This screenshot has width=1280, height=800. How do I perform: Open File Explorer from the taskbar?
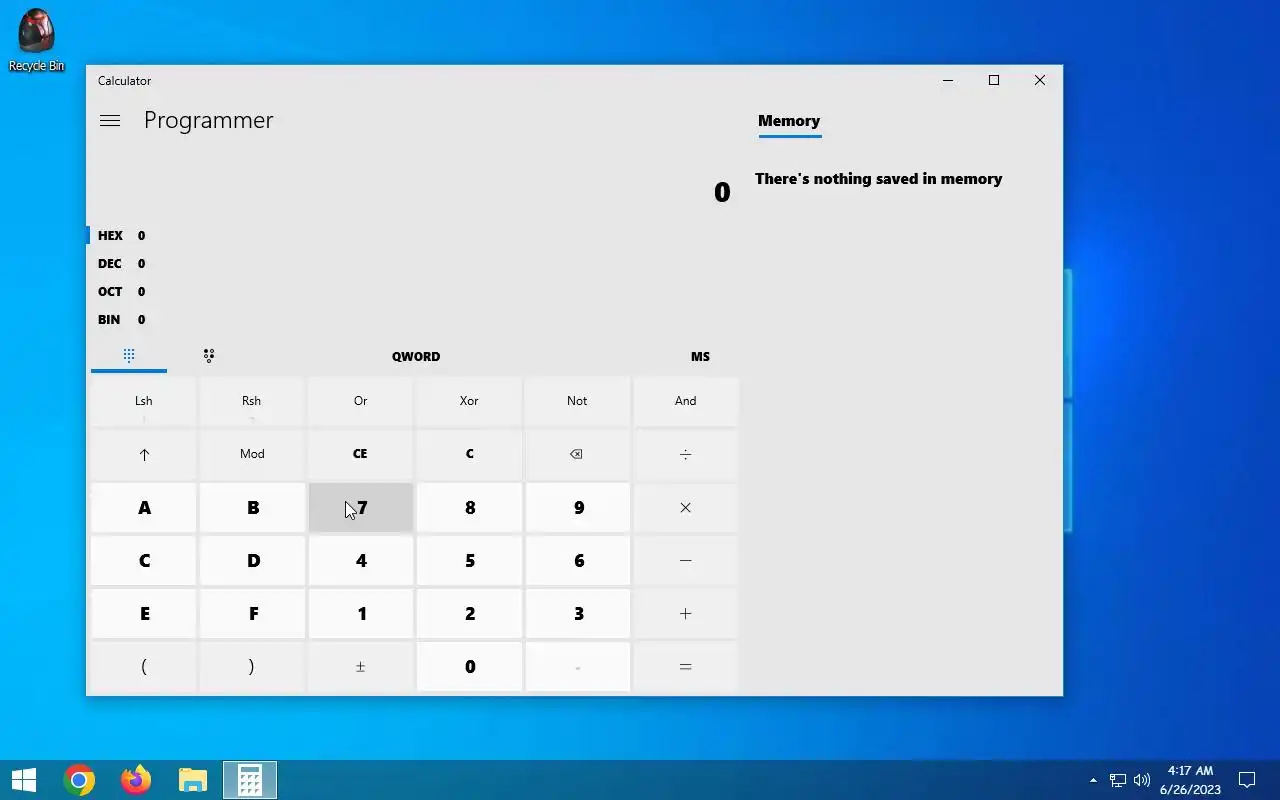tap(193, 780)
